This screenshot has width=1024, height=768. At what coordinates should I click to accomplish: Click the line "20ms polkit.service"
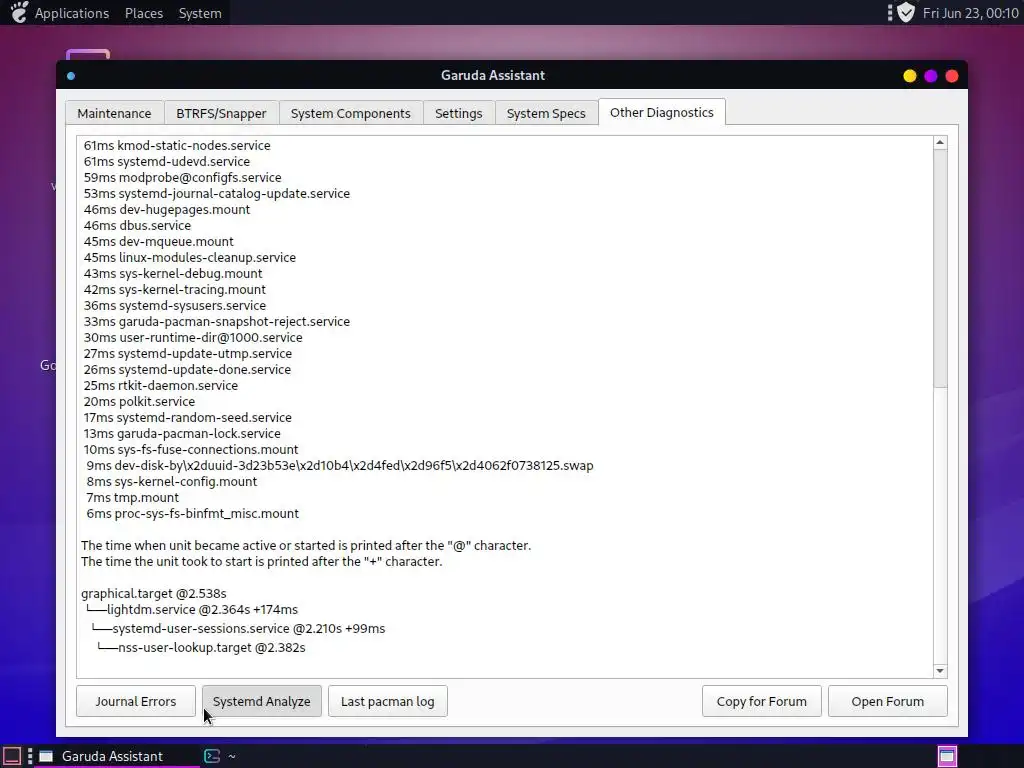[x=139, y=401]
